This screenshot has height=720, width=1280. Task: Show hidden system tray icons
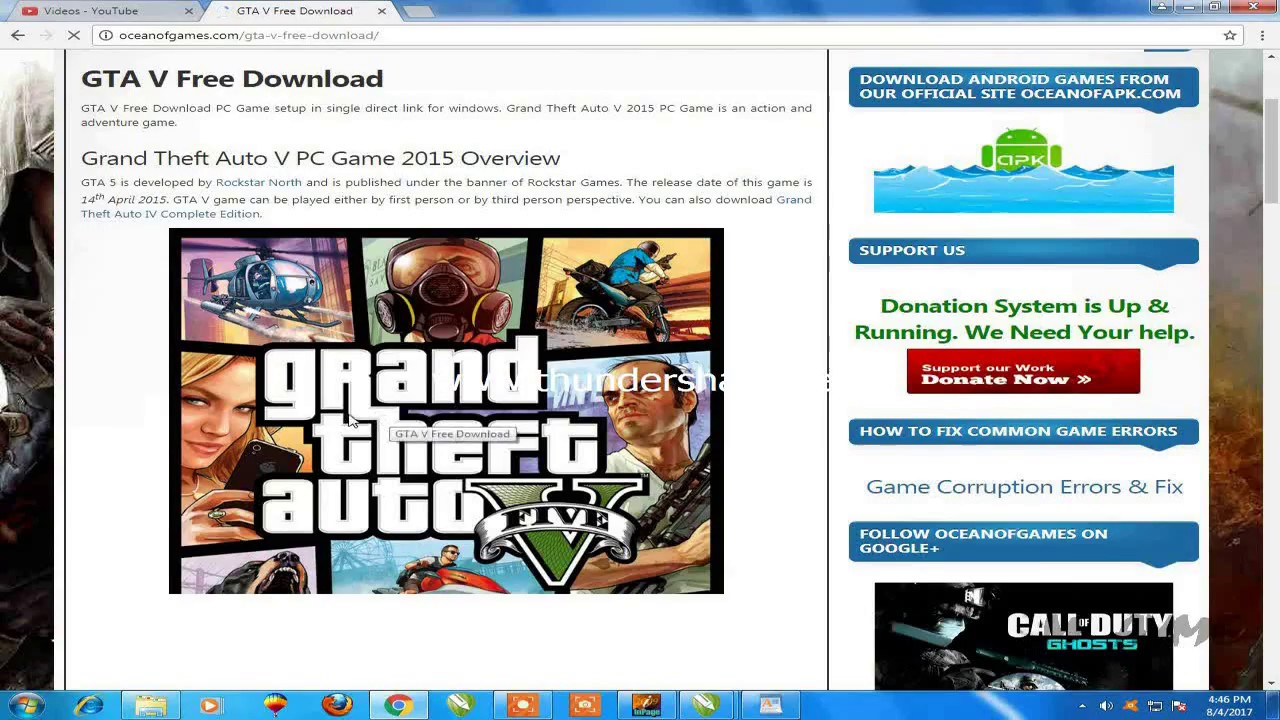pos(1082,706)
